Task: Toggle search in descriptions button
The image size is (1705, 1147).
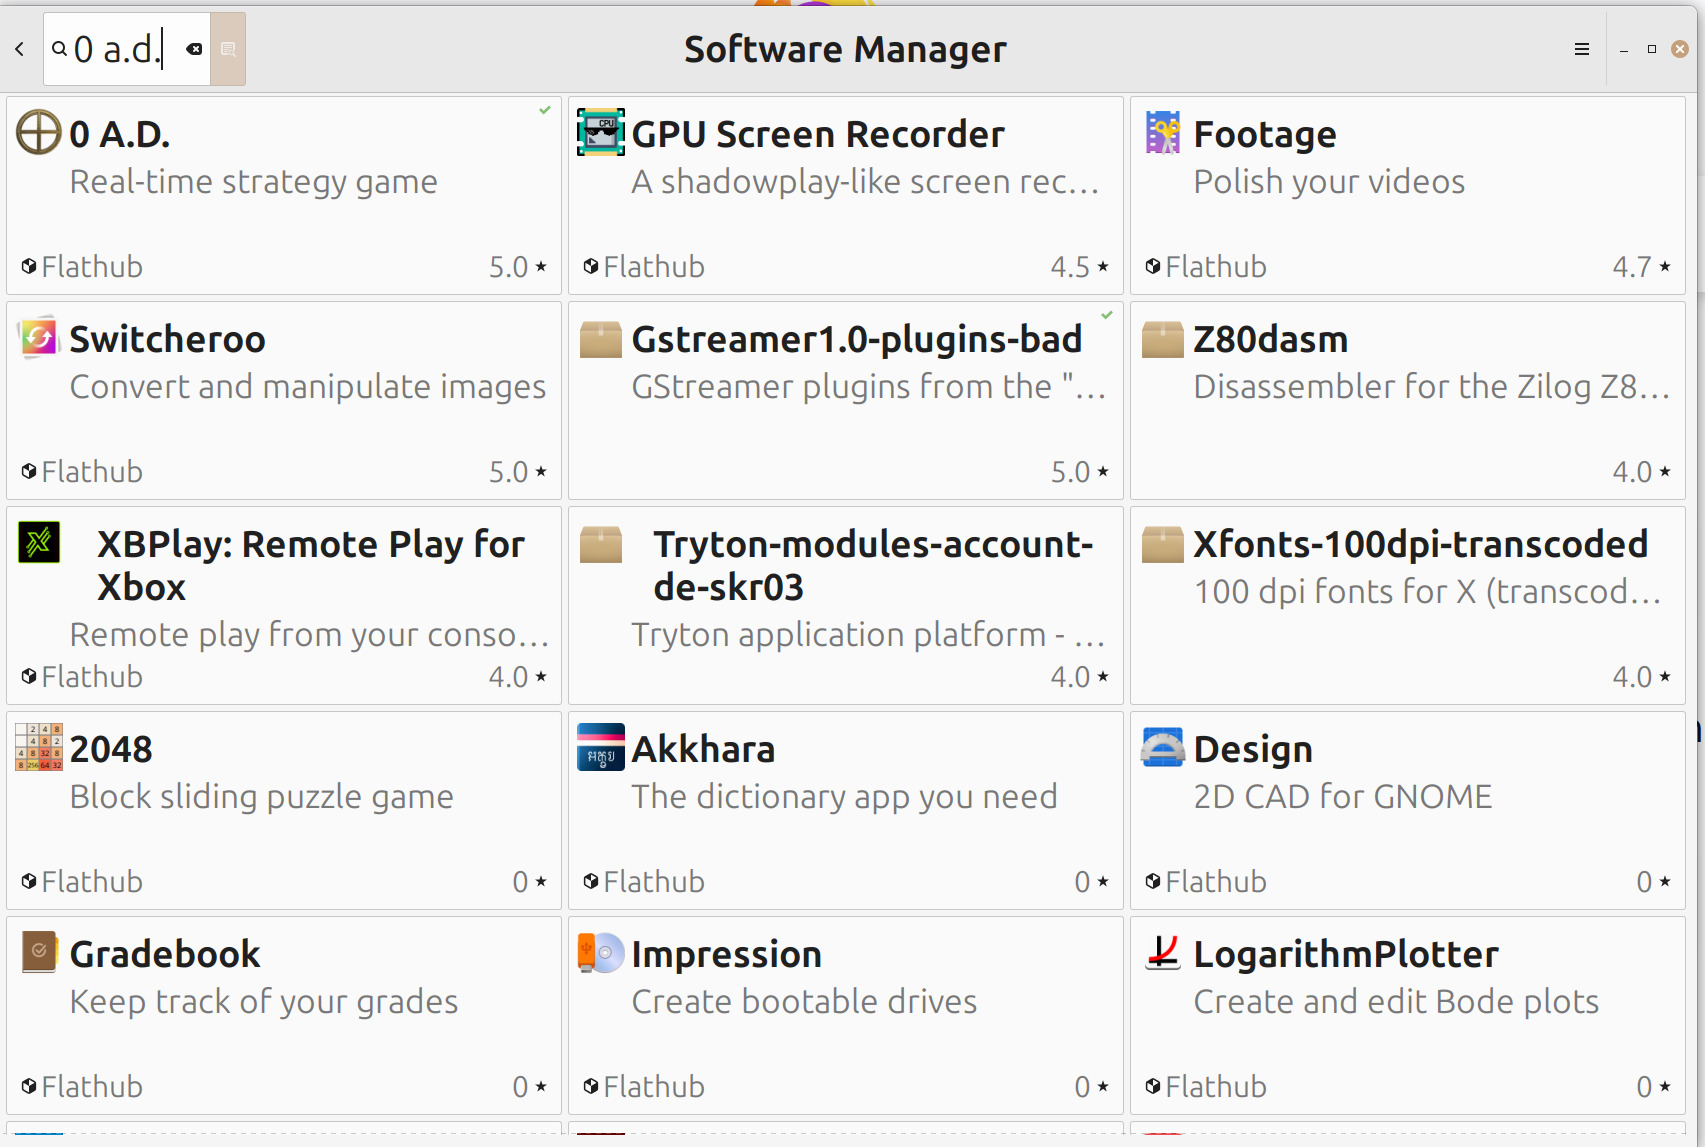Action: [x=228, y=49]
